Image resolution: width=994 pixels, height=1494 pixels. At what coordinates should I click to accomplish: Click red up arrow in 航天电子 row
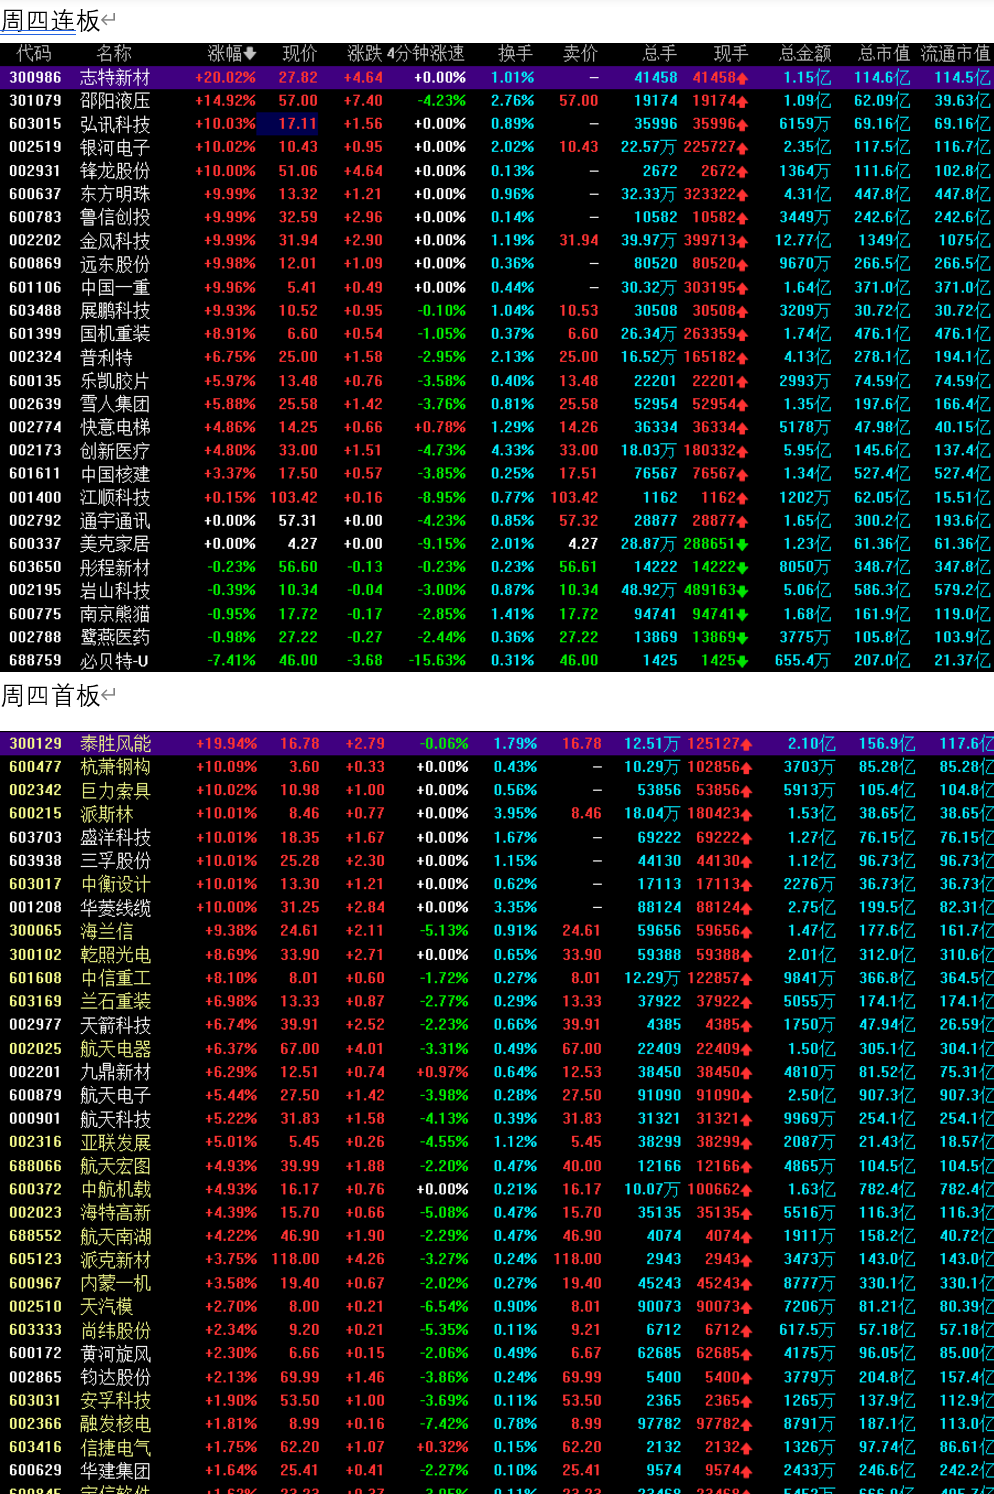746,1097
